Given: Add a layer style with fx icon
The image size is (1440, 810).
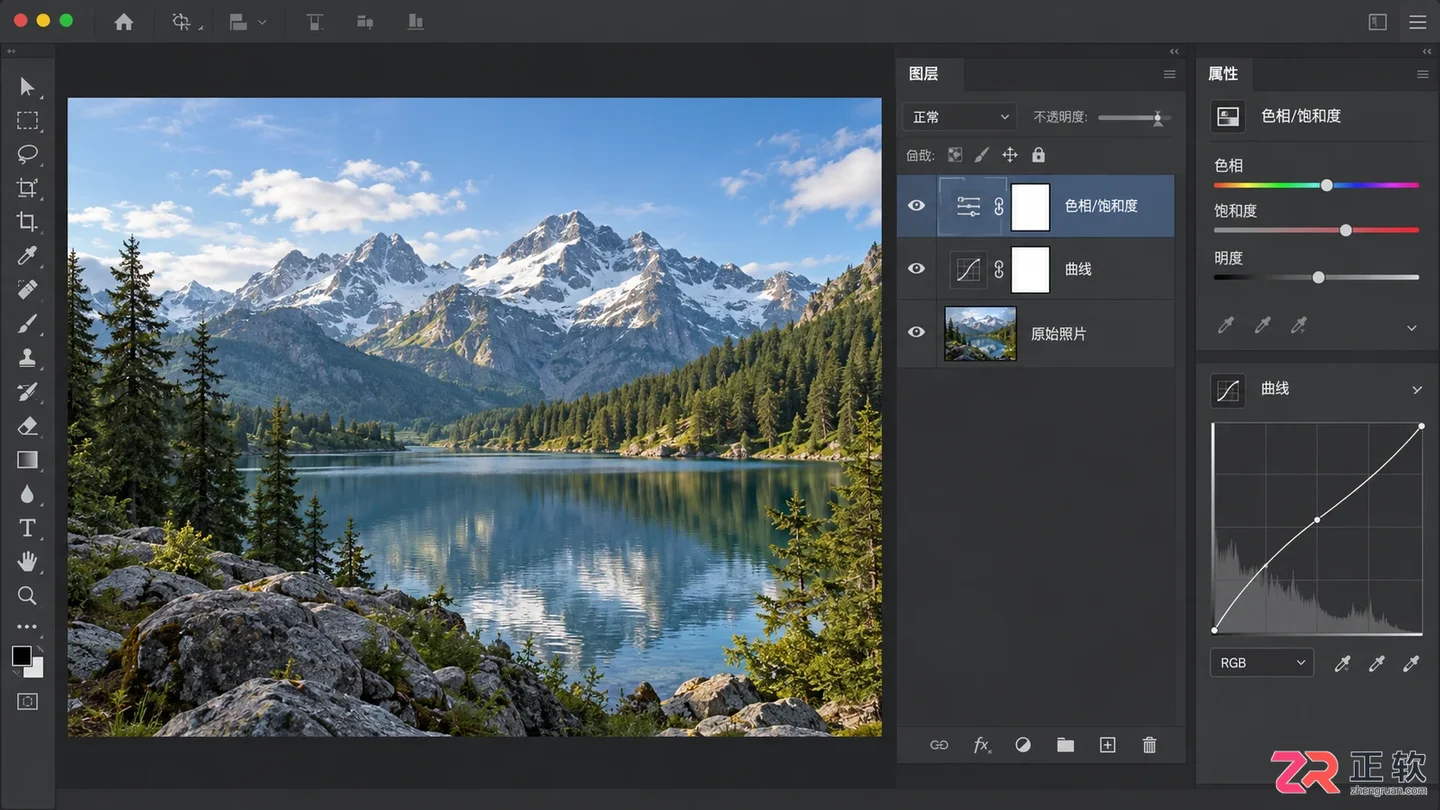Looking at the screenshot, I should pyautogui.click(x=982, y=745).
